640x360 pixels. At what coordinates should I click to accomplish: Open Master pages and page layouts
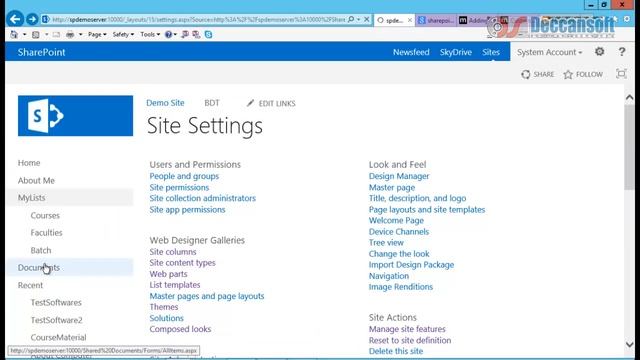point(207,296)
